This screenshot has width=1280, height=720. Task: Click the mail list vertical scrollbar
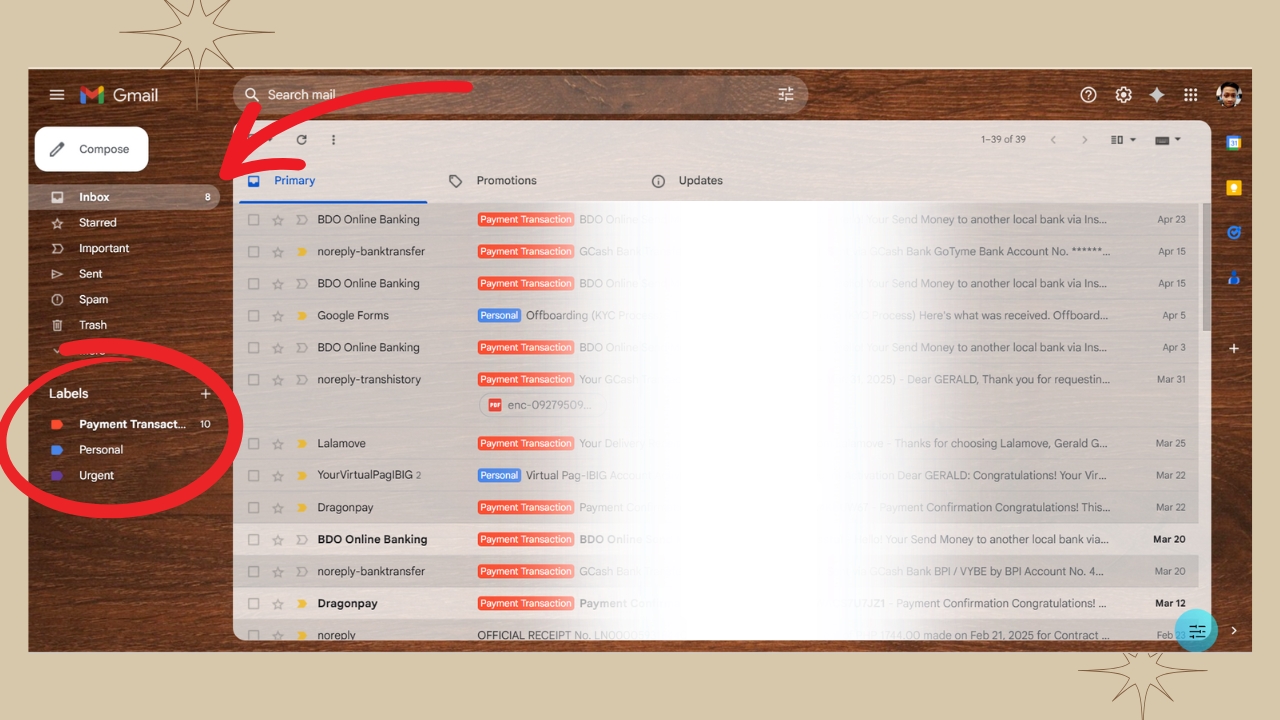1206,265
